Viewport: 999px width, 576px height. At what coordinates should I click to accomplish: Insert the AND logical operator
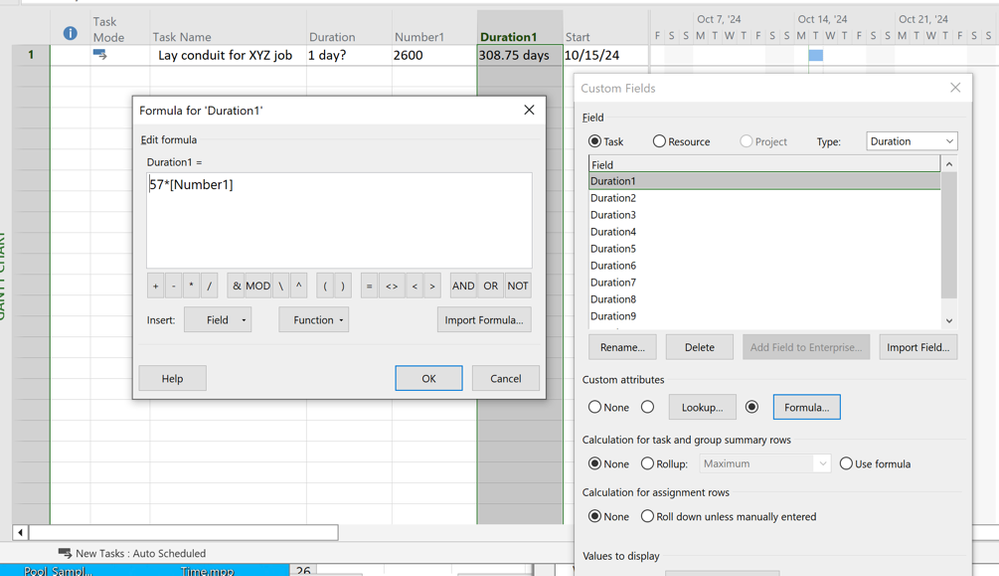point(463,286)
